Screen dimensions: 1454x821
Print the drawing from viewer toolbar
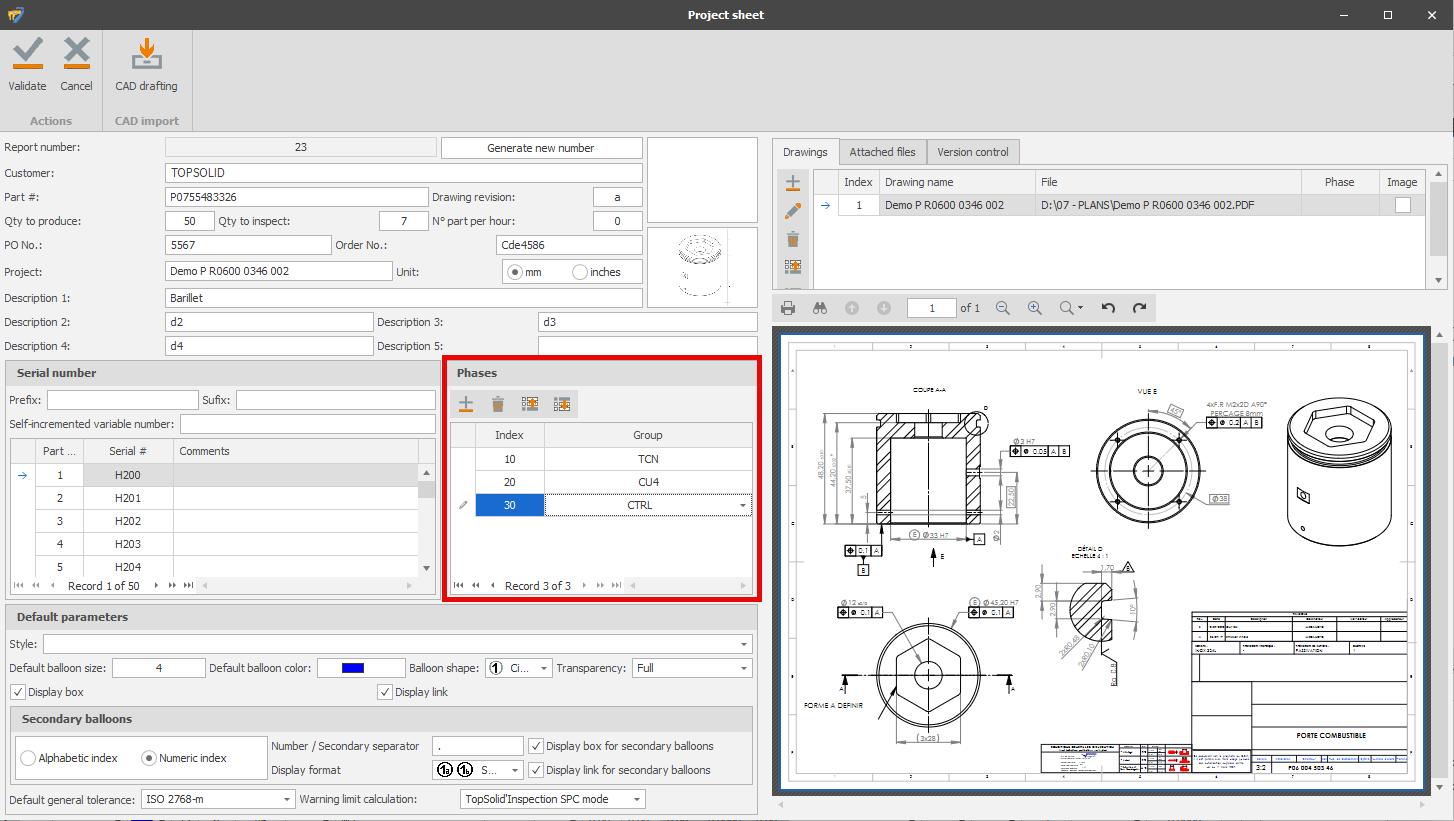coord(788,308)
